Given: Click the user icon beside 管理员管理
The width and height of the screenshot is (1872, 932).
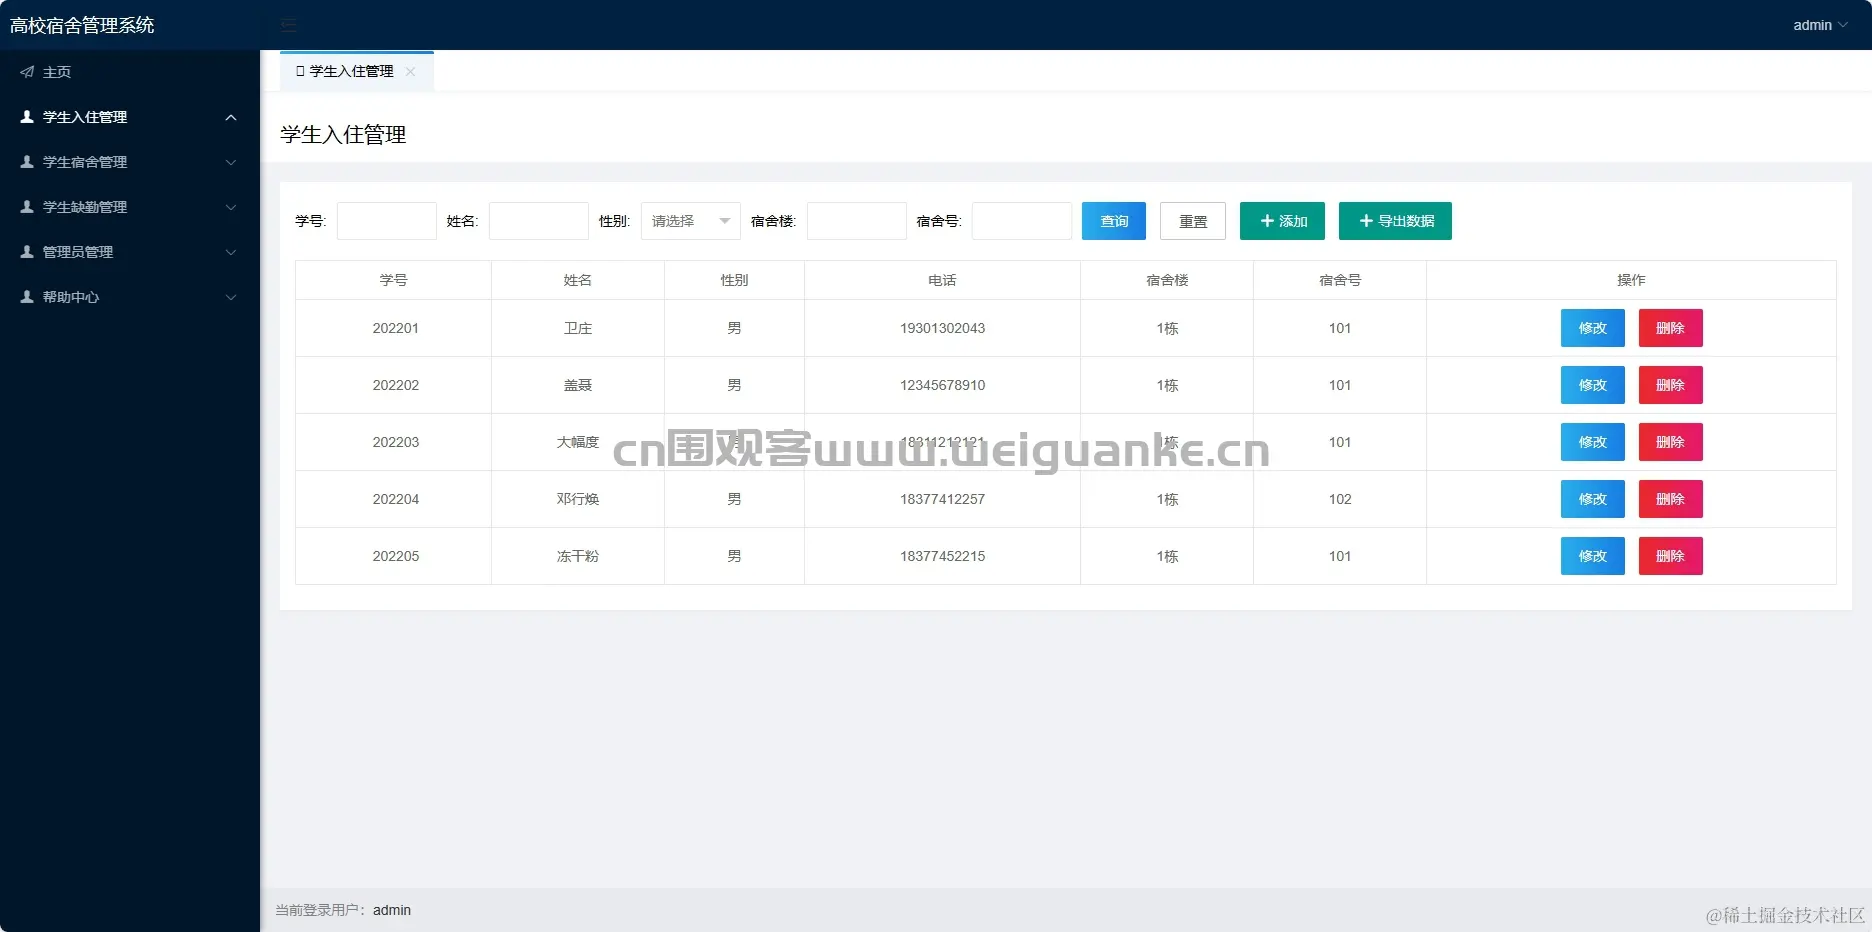Looking at the screenshot, I should point(27,252).
